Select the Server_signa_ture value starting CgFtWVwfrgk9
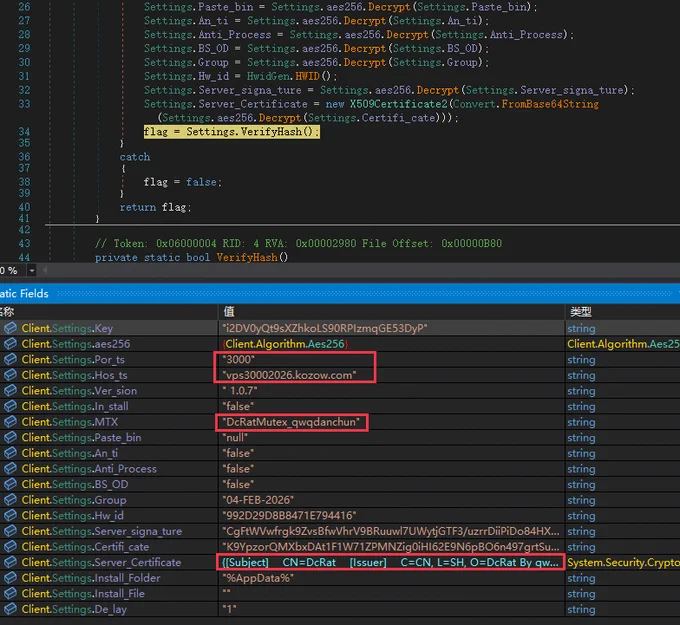Image resolution: width=680 pixels, height=625 pixels. tap(391, 531)
